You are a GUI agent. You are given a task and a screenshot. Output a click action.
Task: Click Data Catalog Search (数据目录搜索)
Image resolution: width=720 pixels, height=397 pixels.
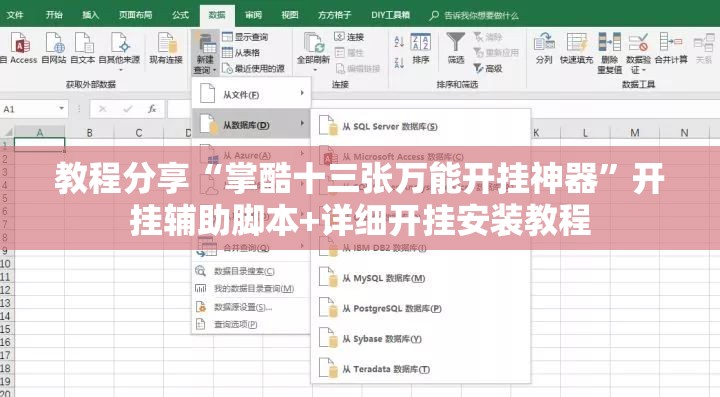click(x=251, y=271)
